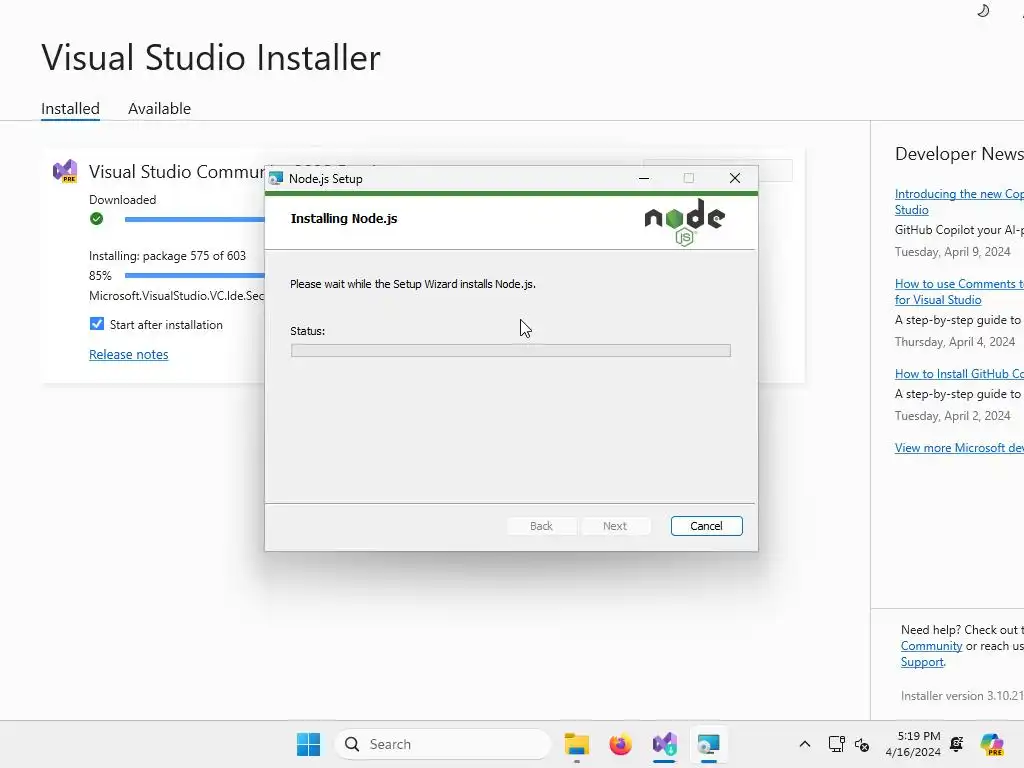Screen dimensions: 1024x768
Task: Click the Microsoft.VisualStudio.VC.Ide package text
Action: [x=176, y=296]
